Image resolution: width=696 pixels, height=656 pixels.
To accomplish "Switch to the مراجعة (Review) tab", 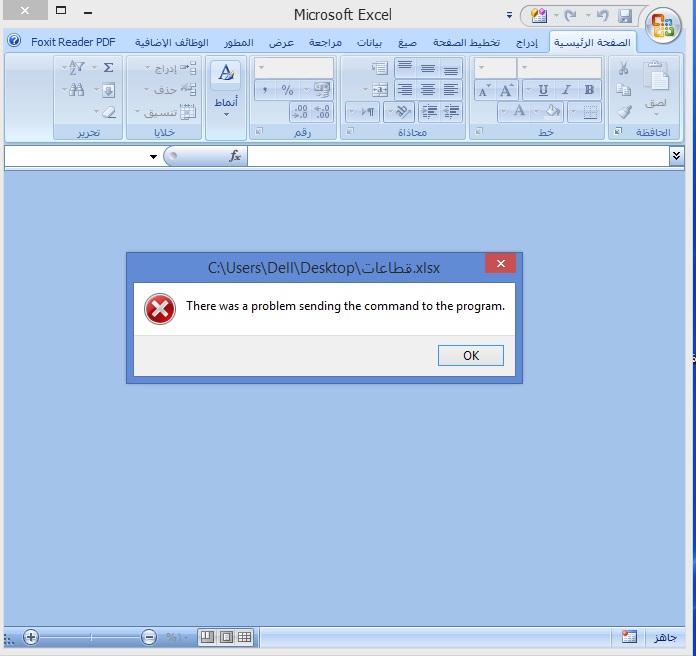I will coord(325,43).
